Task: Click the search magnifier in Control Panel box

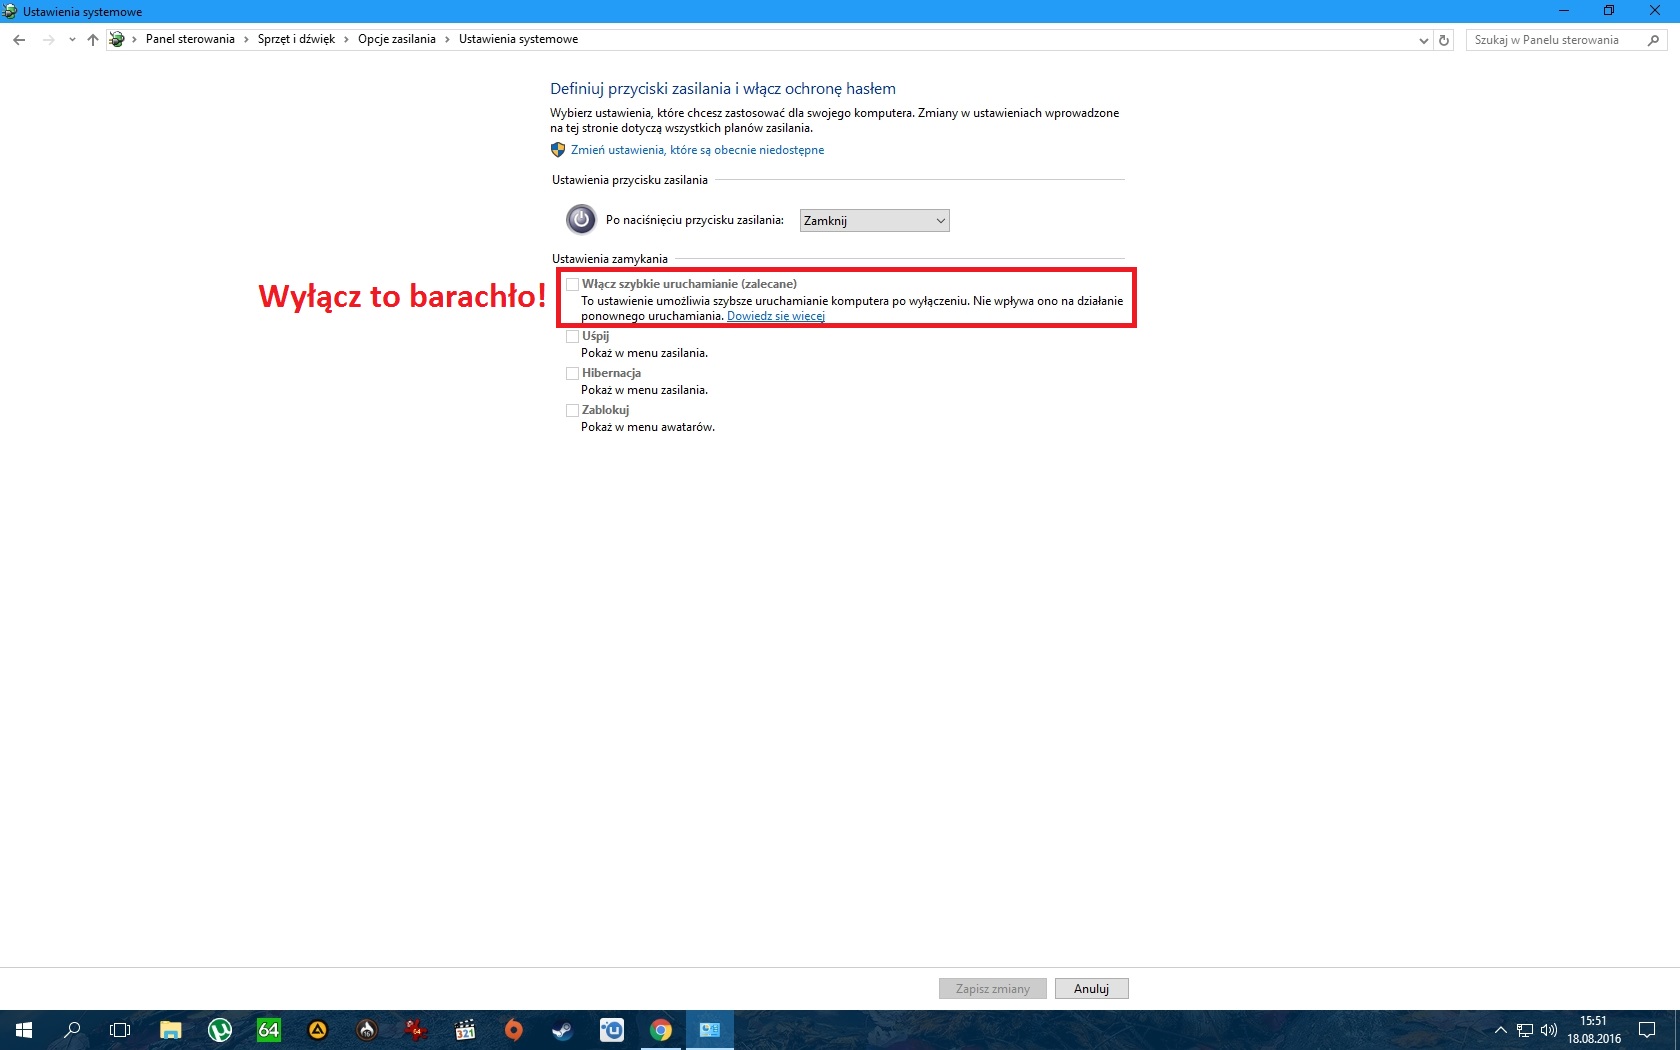Action: click(x=1653, y=40)
